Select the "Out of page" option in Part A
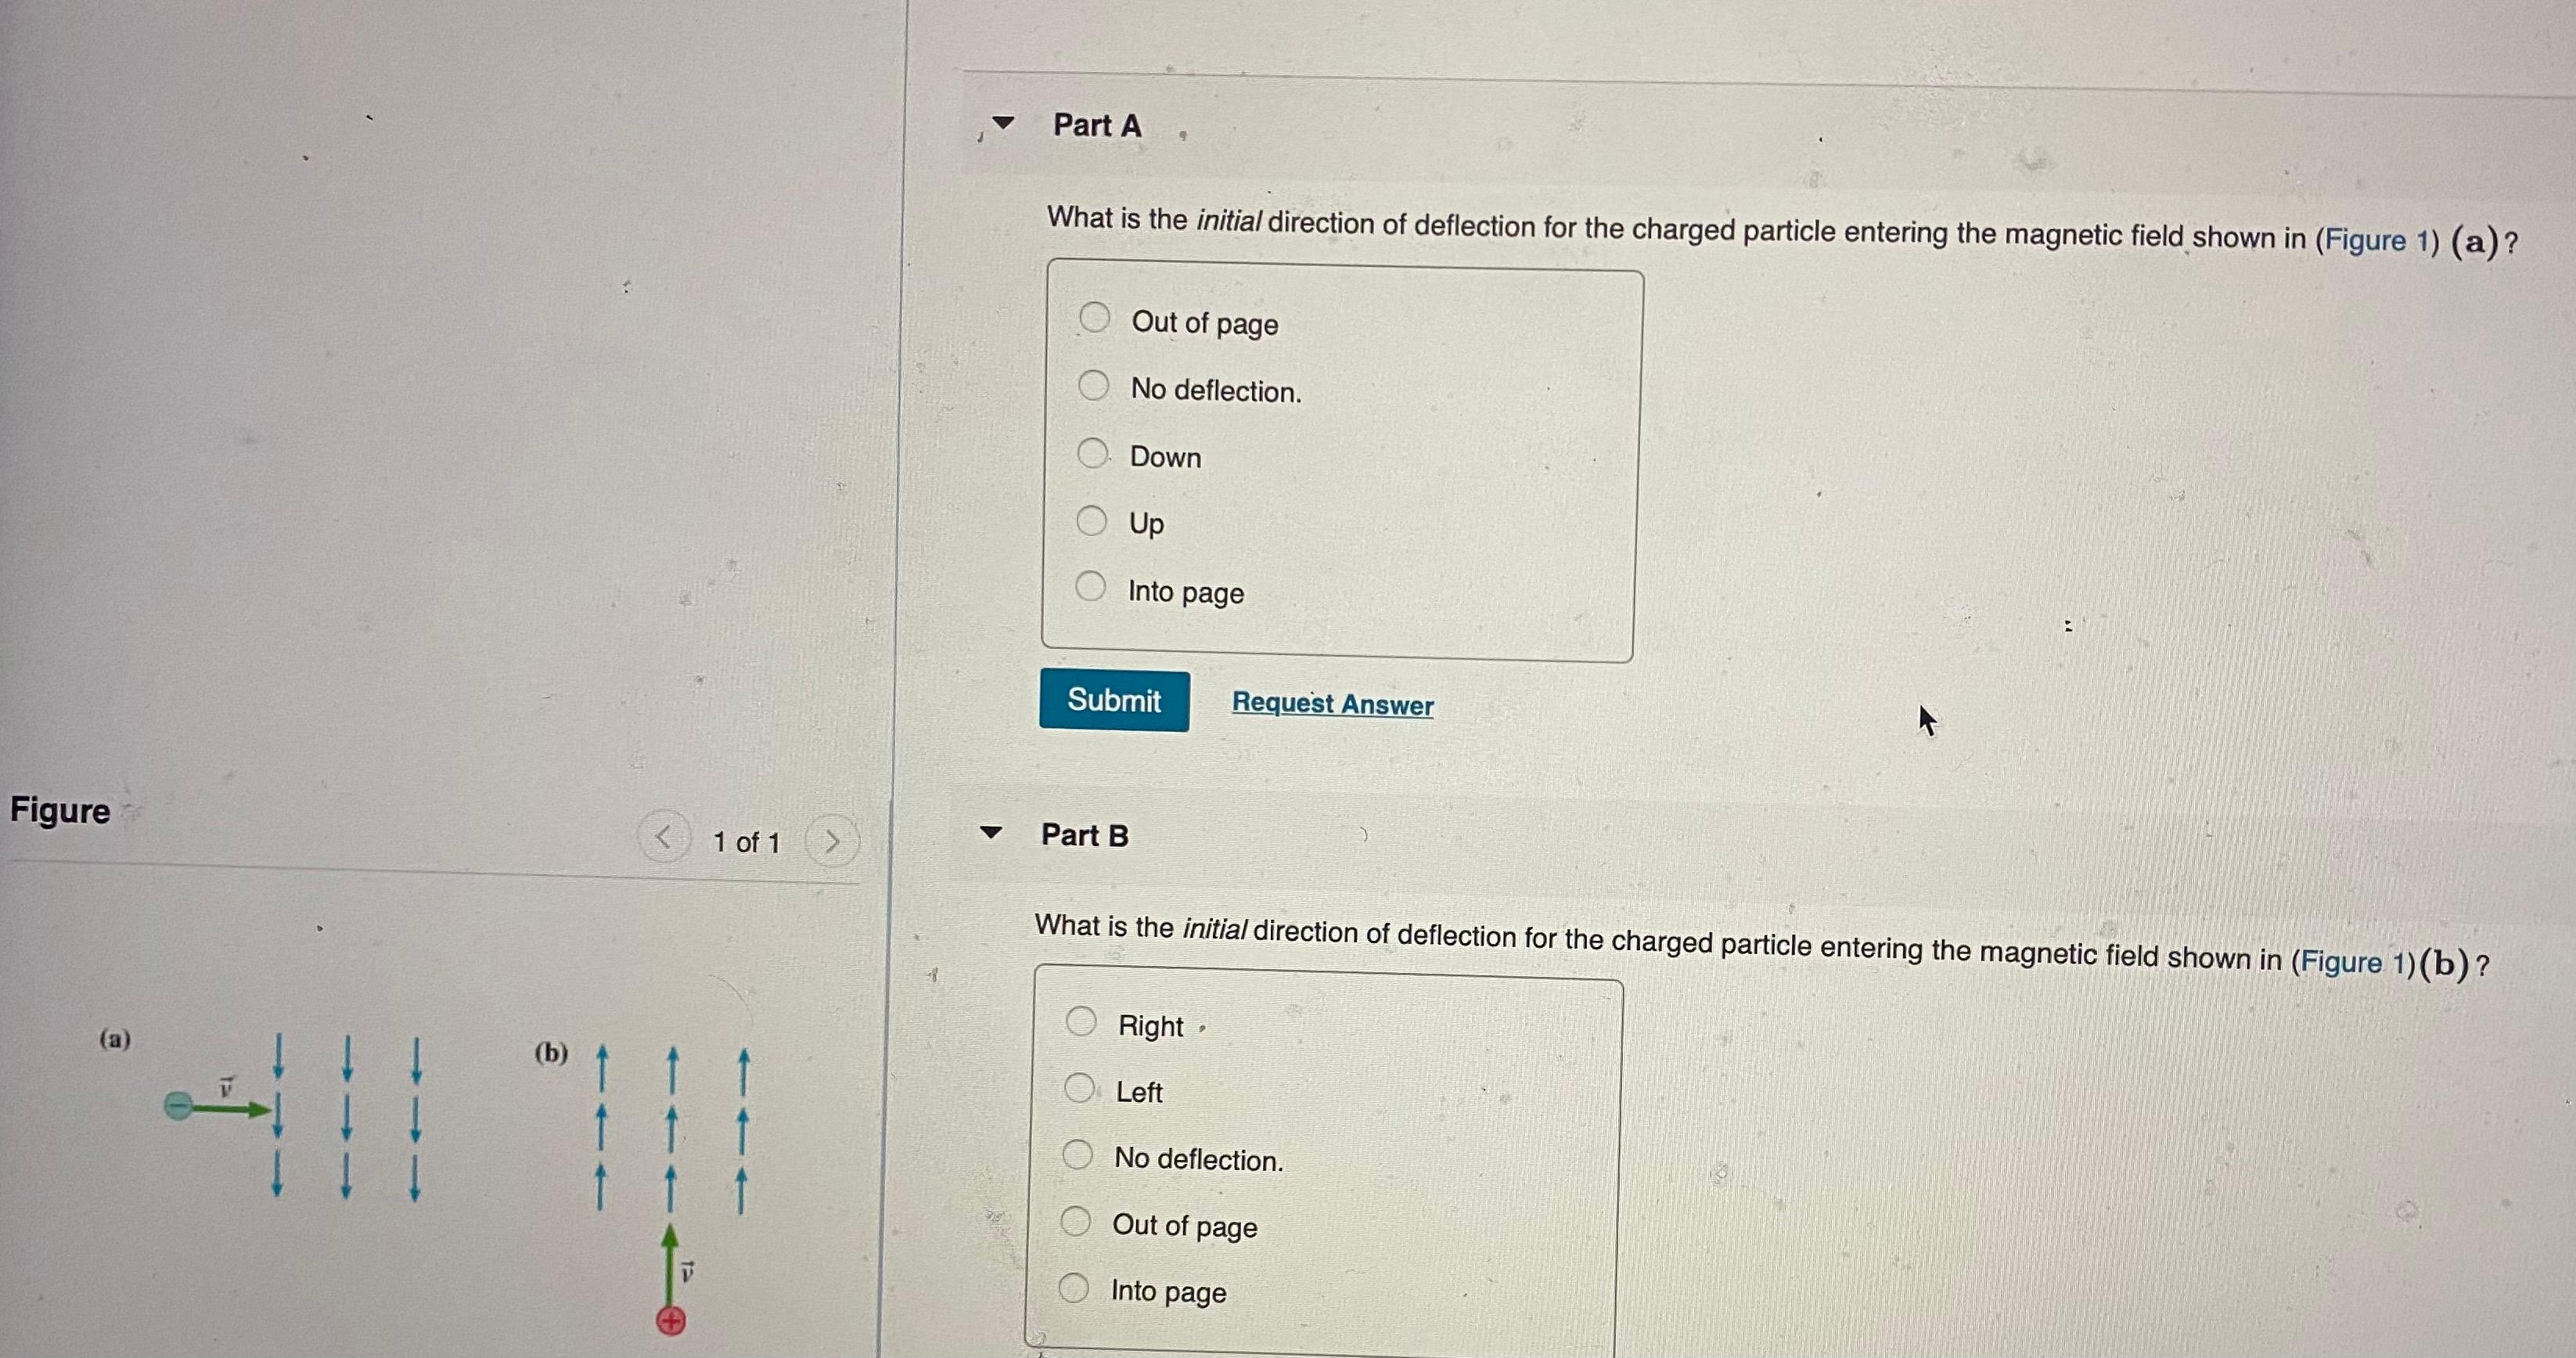Screen dimensions: 2576x1358 click(x=1096, y=318)
